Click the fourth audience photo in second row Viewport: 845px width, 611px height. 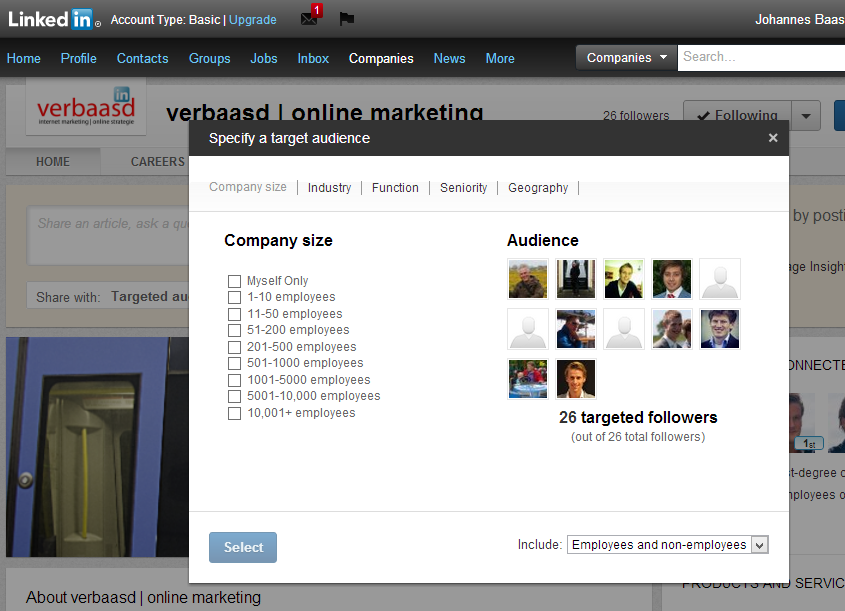pyautogui.click(x=672, y=329)
